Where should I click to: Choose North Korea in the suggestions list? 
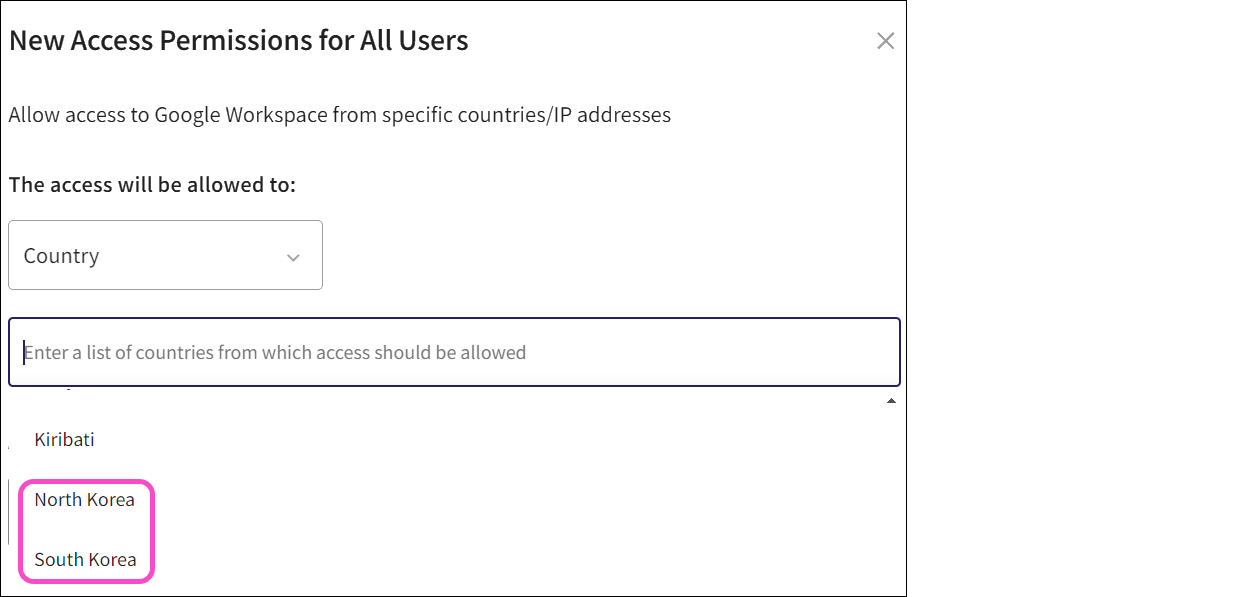[84, 499]
